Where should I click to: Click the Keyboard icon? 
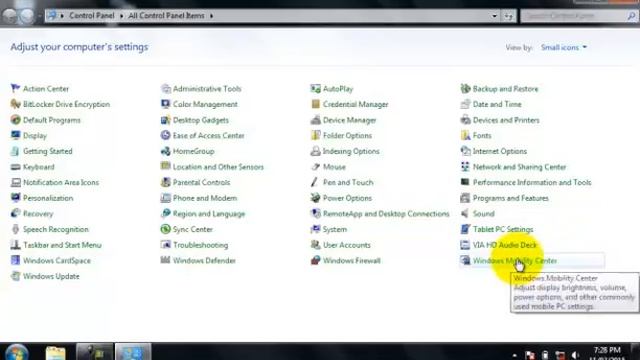click(x=16, y=167)
